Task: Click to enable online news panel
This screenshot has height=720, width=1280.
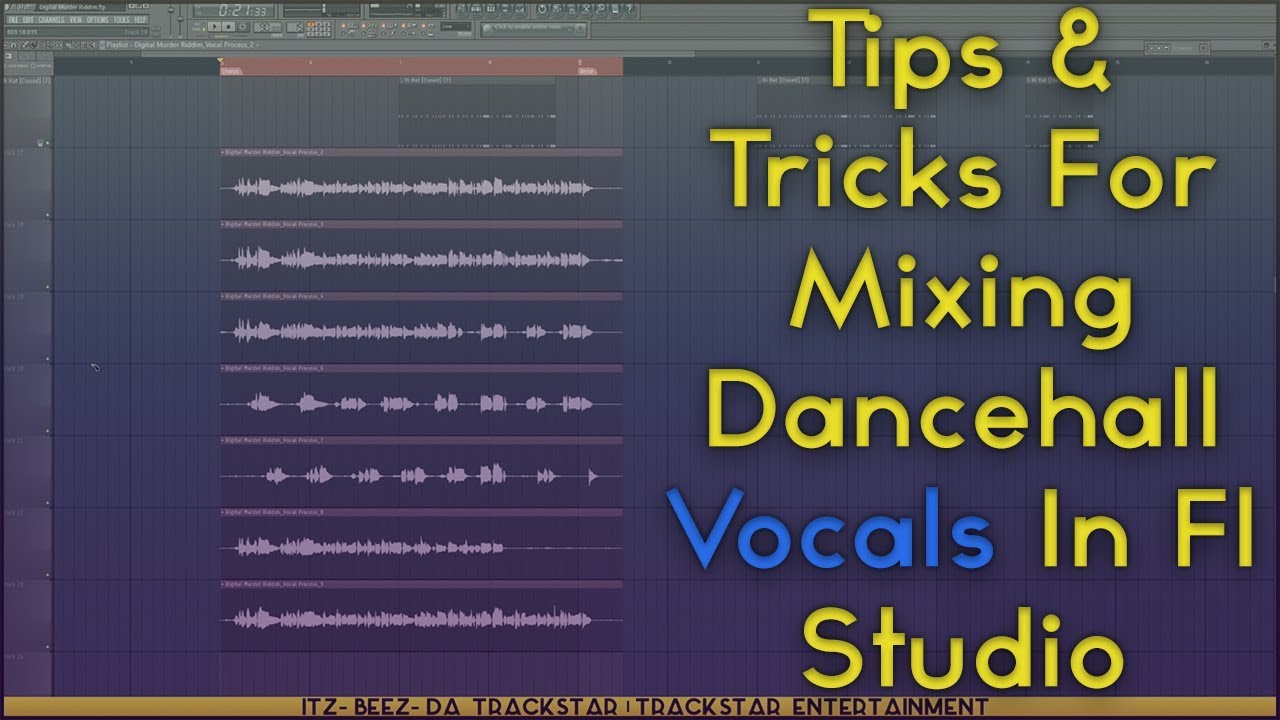Action: [x=532, y=29]
